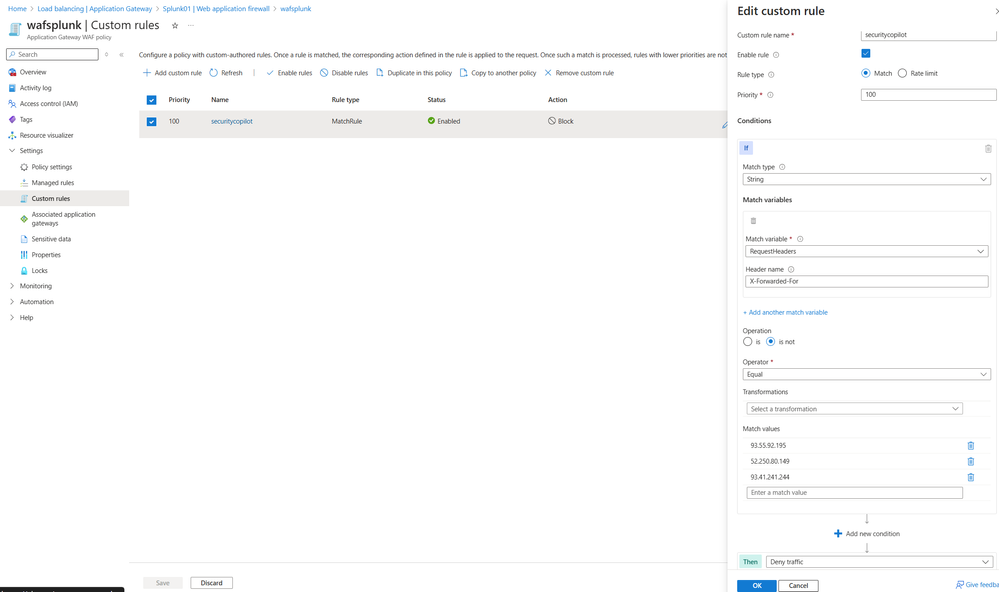Click the Header name field
This screenshot has width=999, height=592.
866,281
